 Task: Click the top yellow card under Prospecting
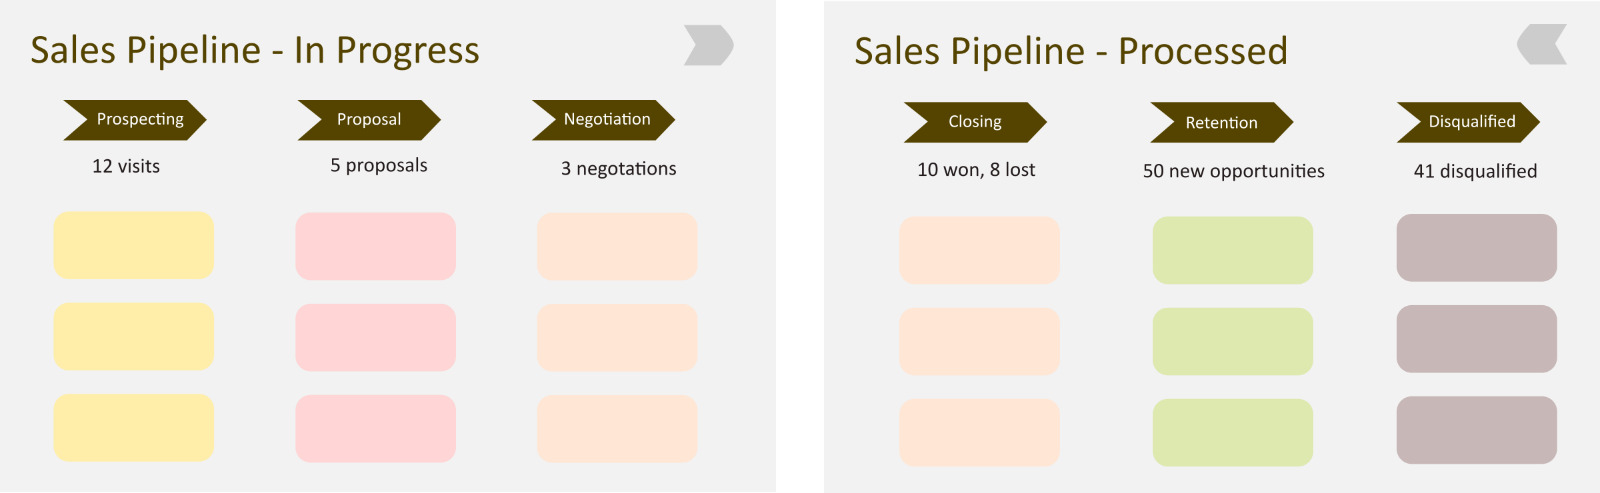(x=134, y=245)
